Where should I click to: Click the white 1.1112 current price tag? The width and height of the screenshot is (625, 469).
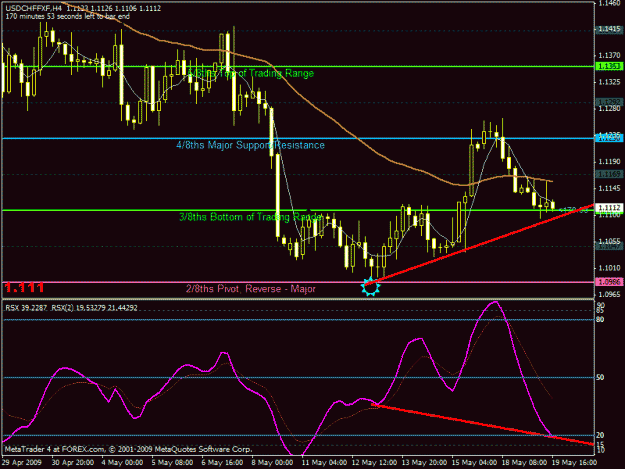pyautogui.click(x=609, y=208)
